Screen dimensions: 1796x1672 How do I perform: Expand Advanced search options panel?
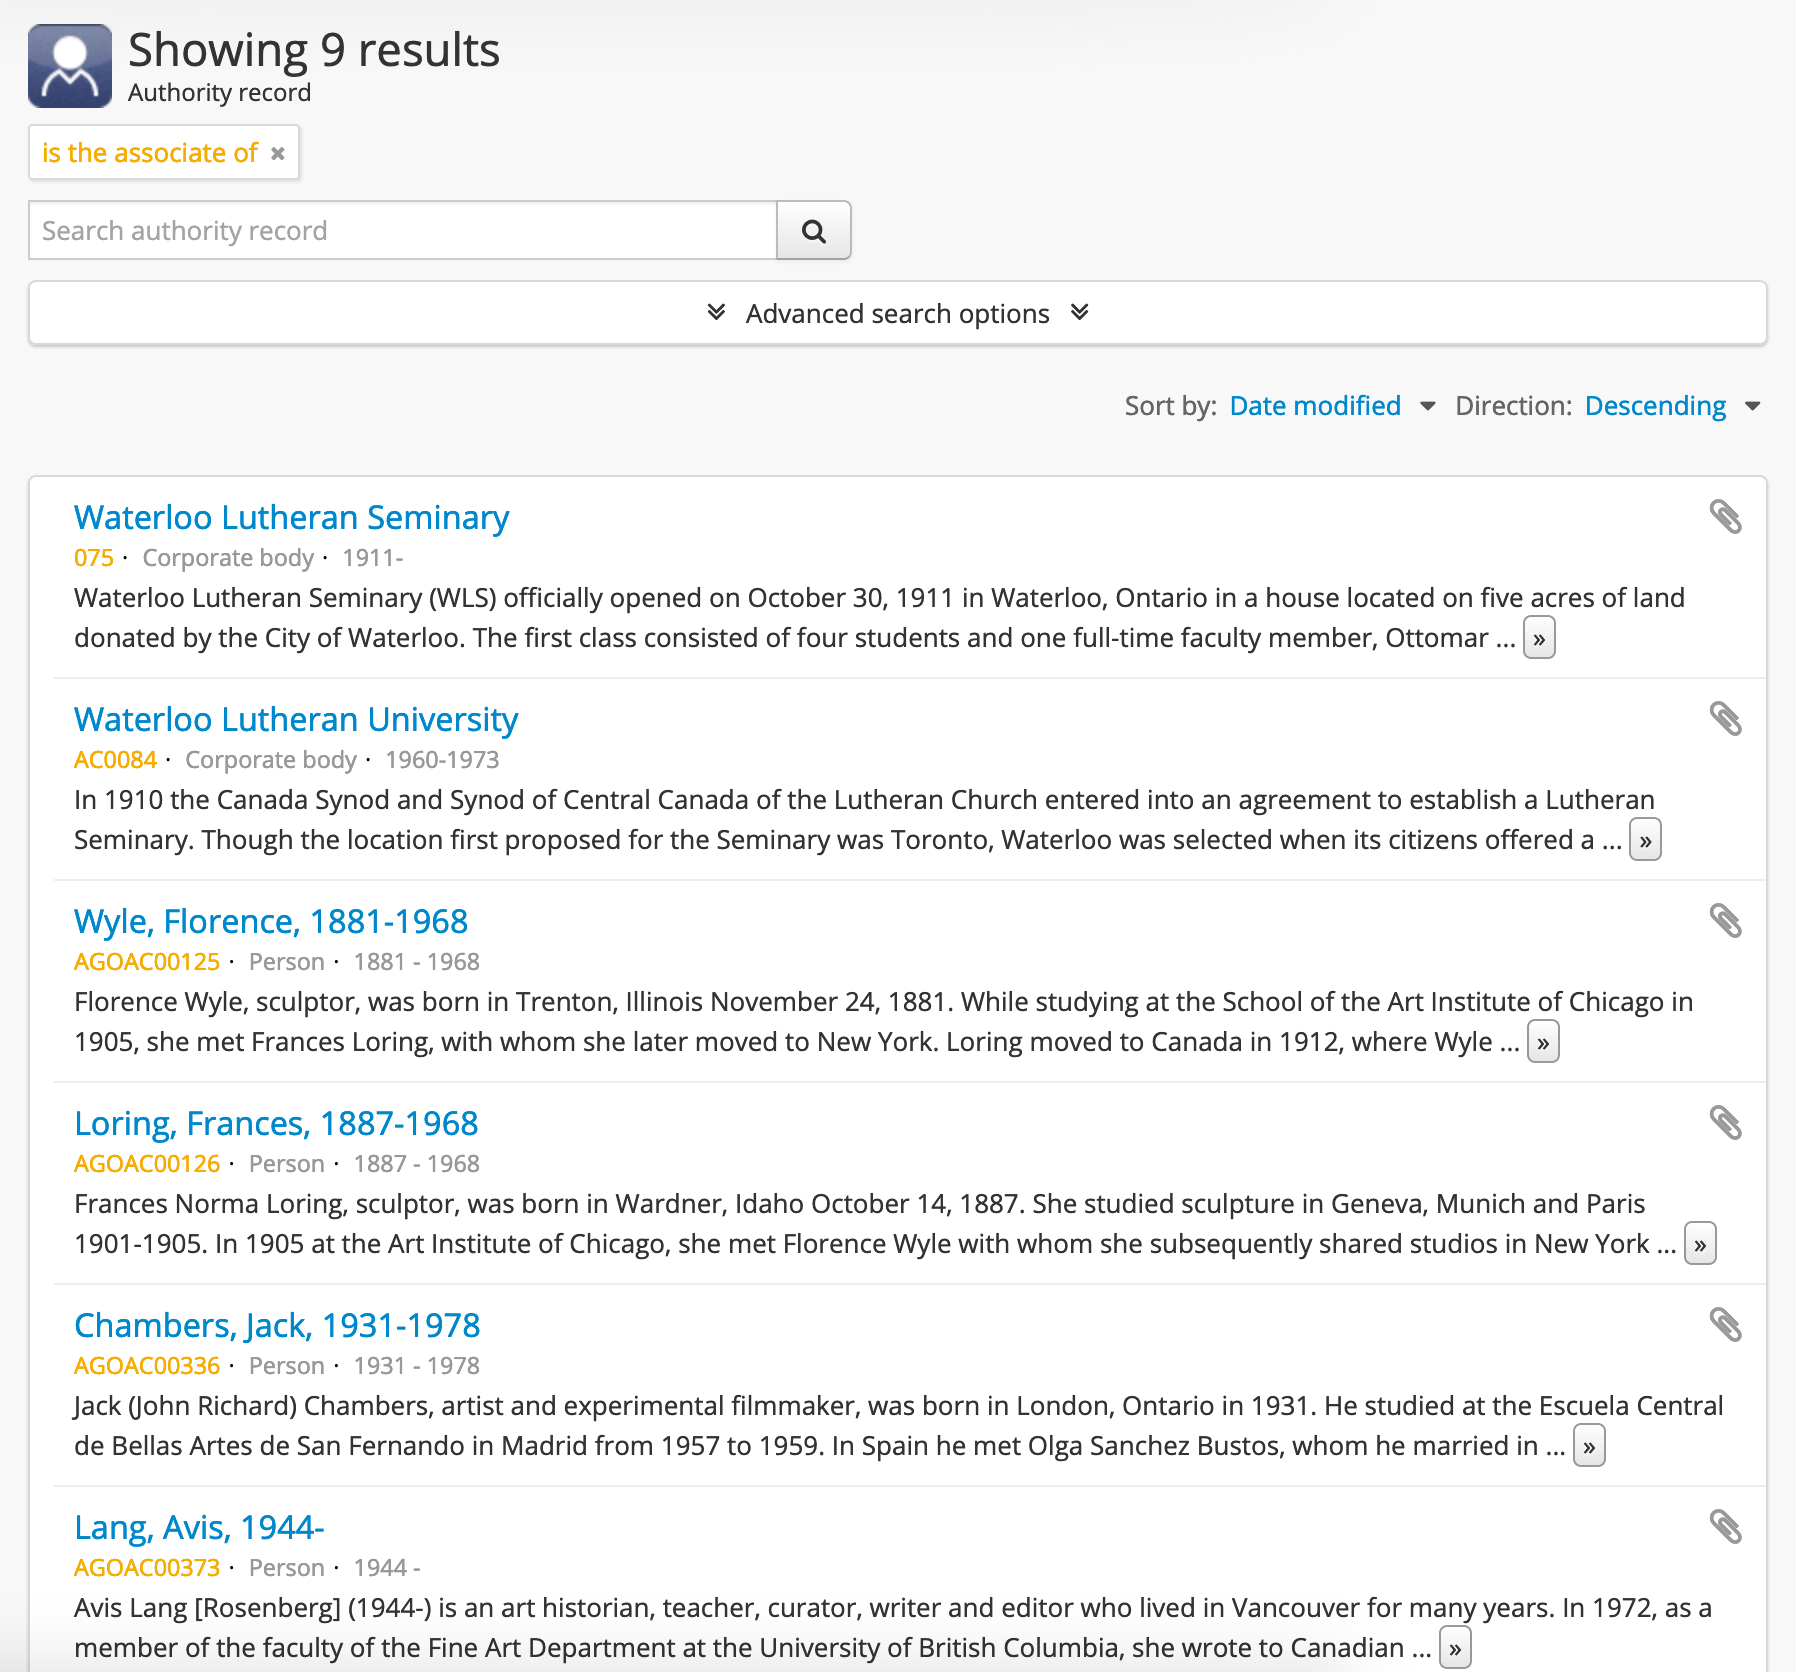(x=897, y=314)
